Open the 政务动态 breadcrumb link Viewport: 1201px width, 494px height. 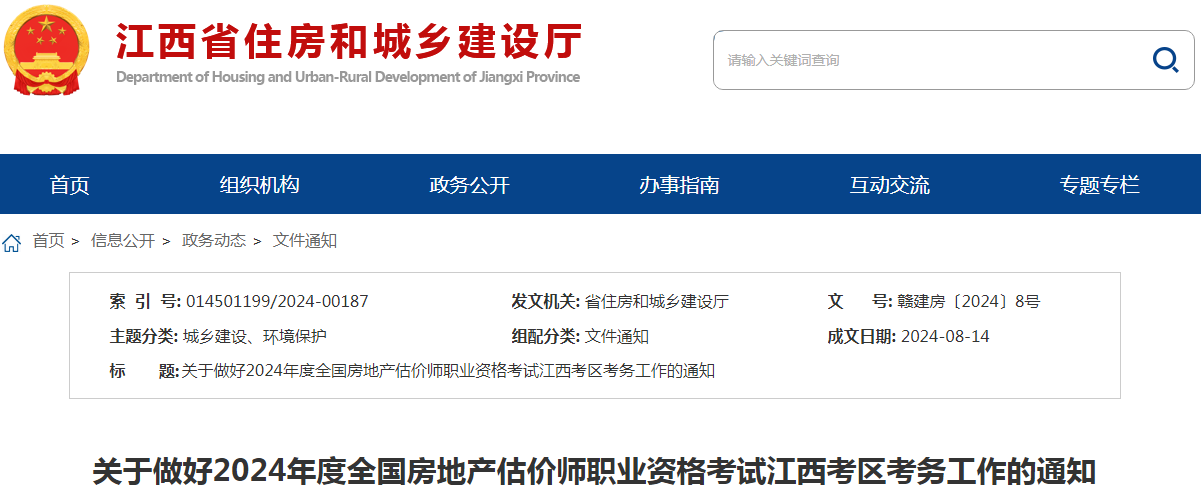pos(213,241)
